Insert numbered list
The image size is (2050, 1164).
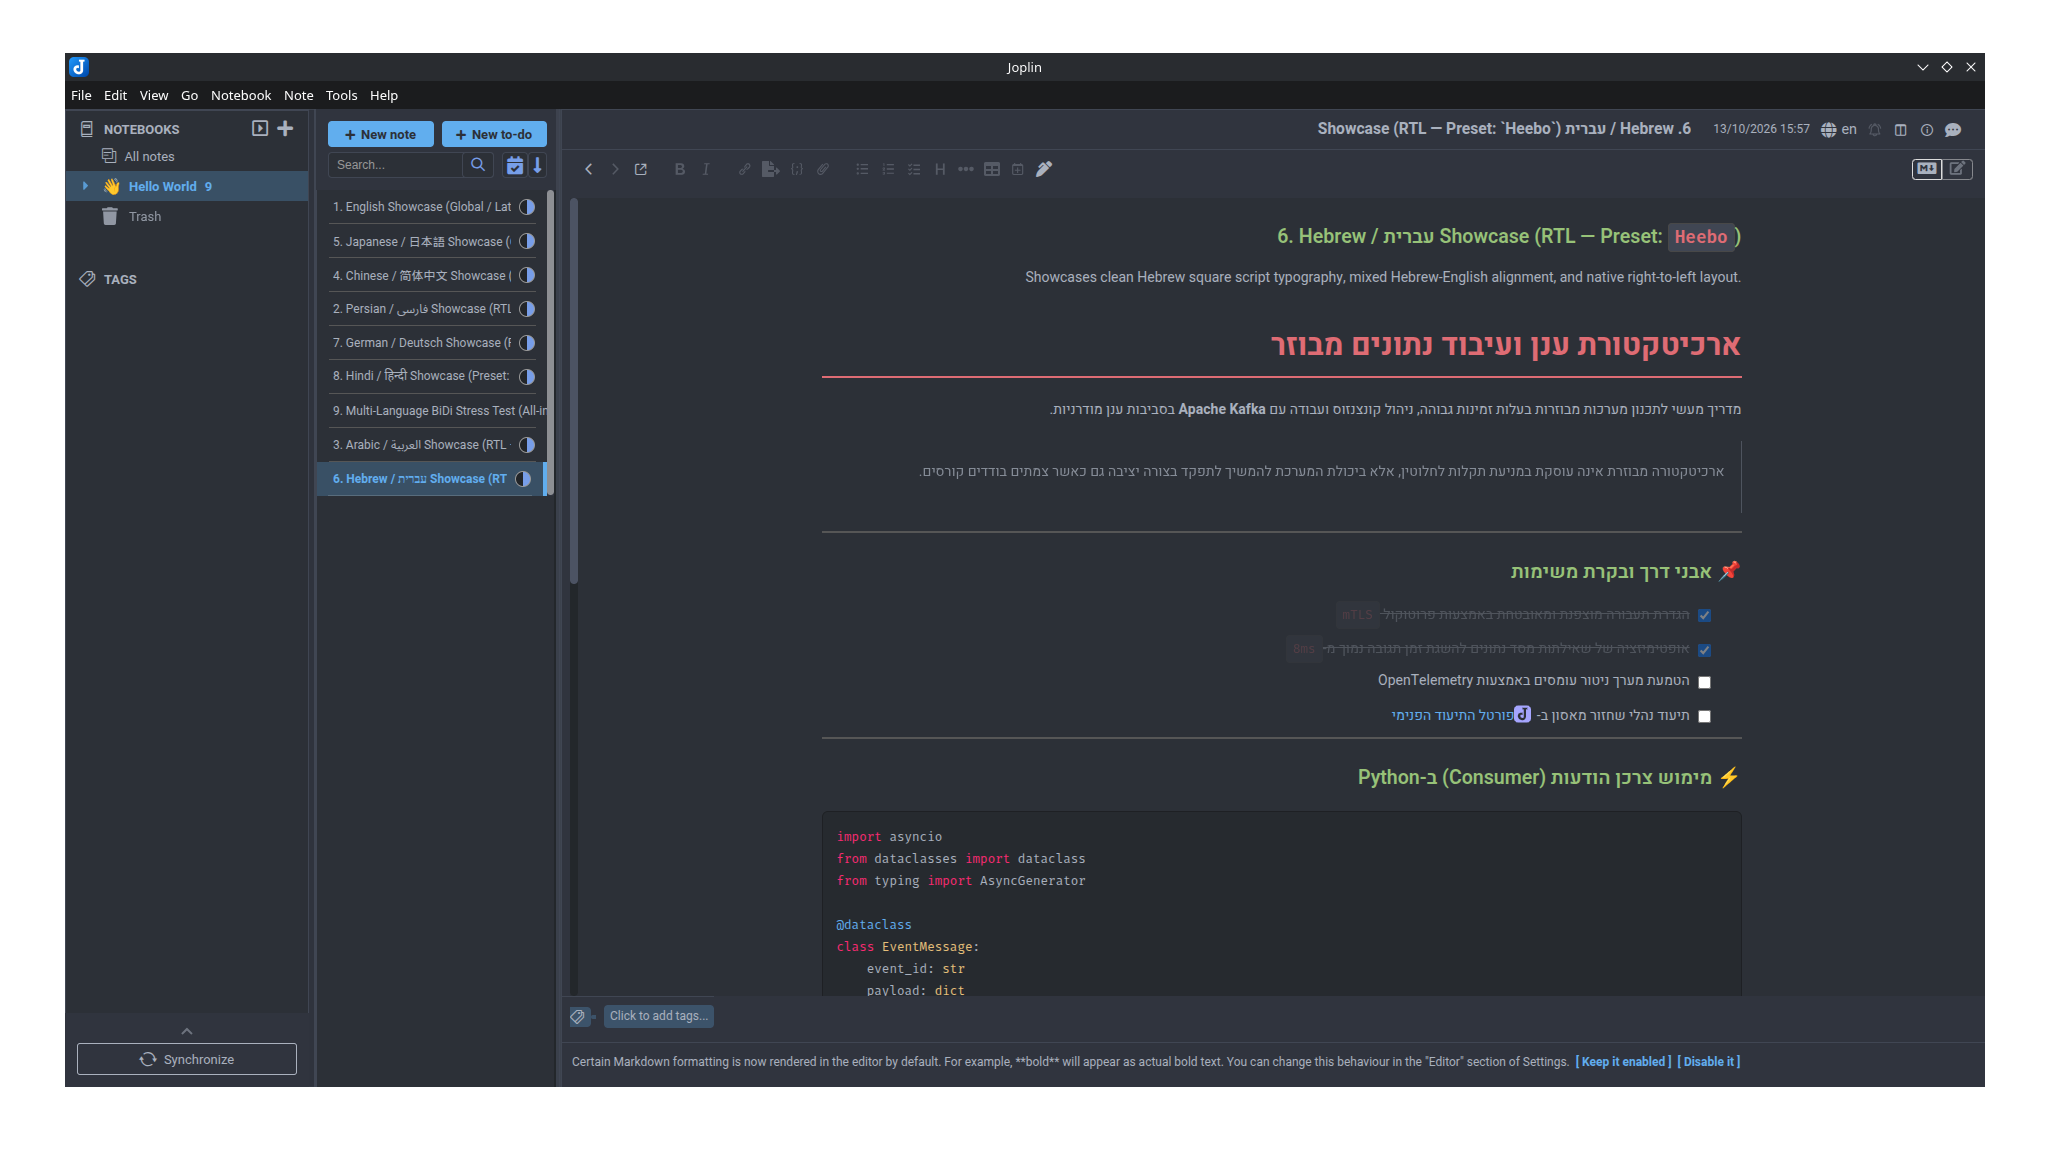point(888,170)
